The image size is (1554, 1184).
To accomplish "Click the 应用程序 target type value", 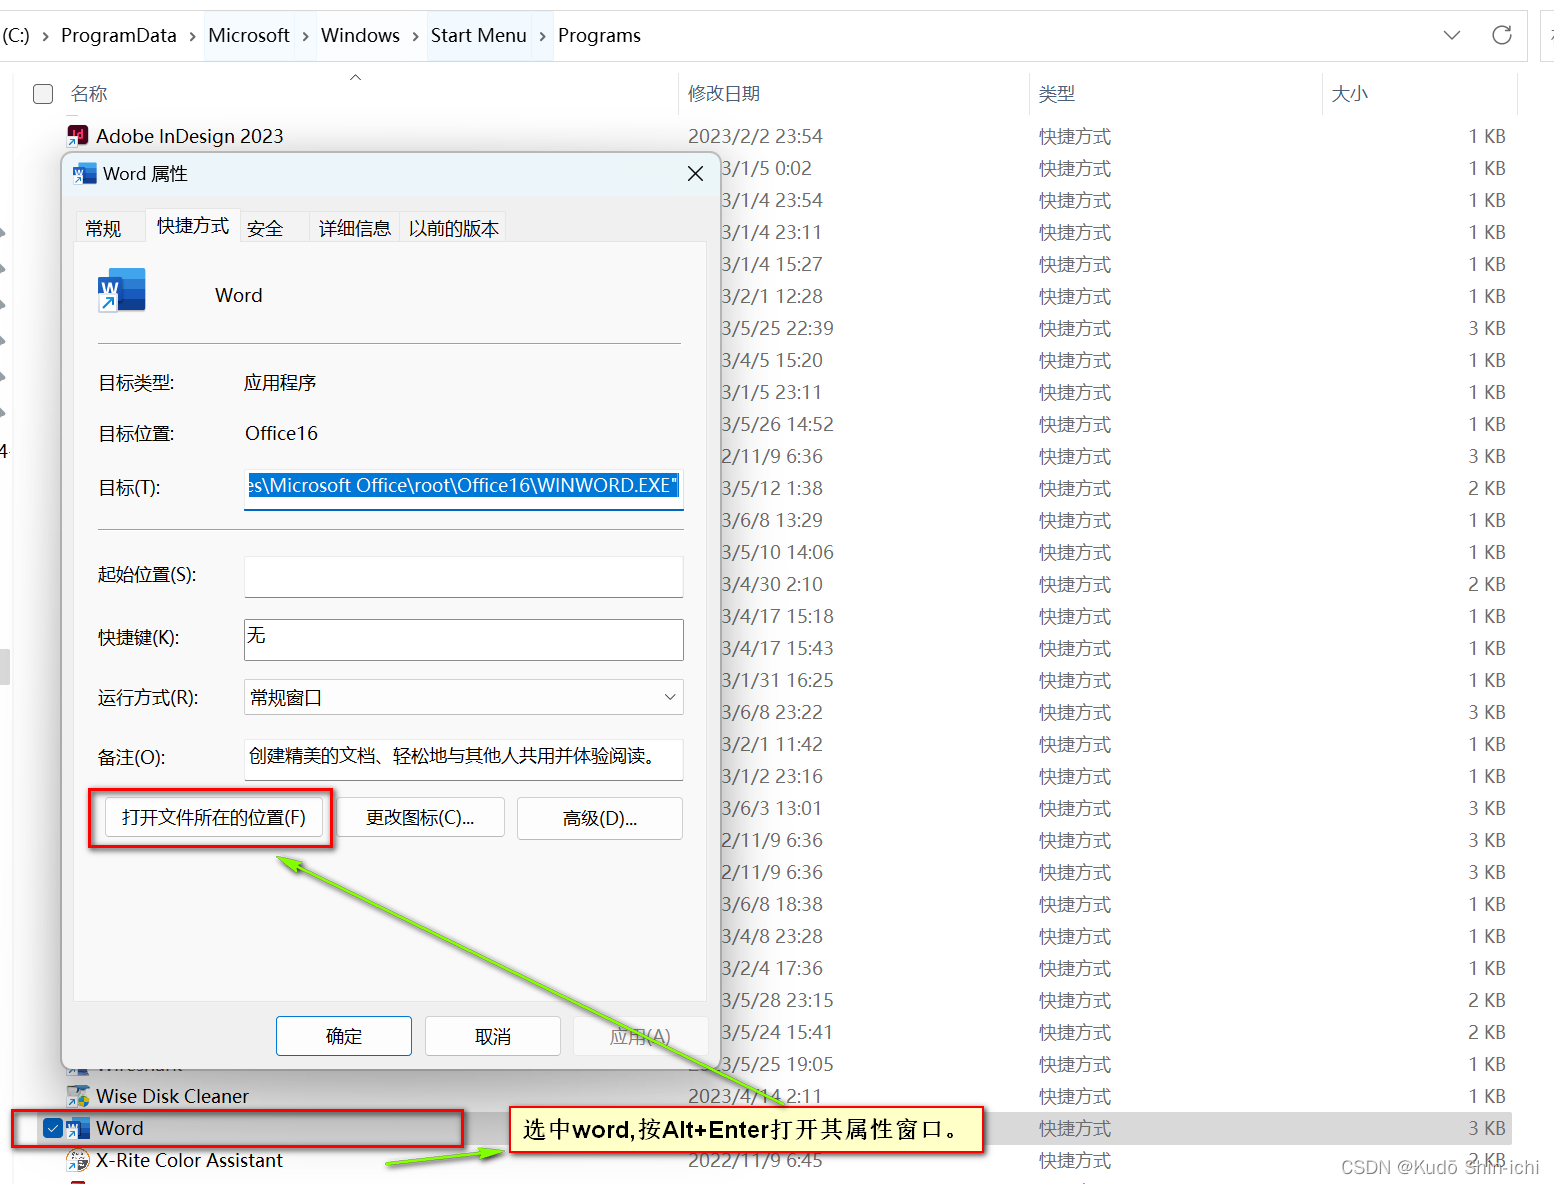I will pyautogui.click(x=280, y=383).
